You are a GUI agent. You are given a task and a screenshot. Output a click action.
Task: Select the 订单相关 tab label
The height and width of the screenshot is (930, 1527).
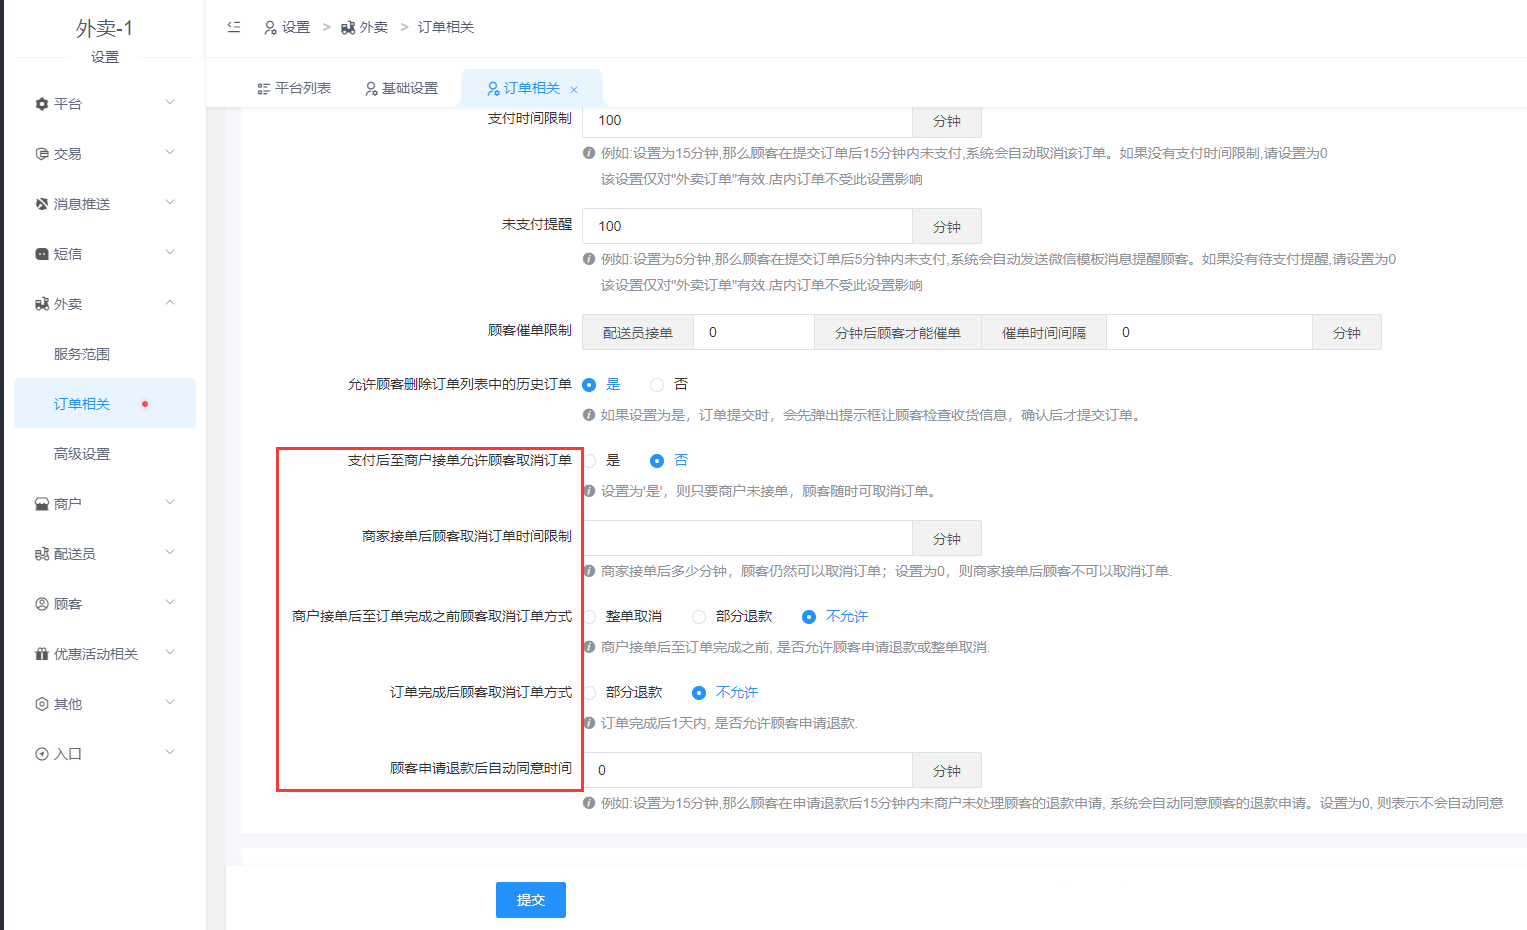(x=531, y=88)
